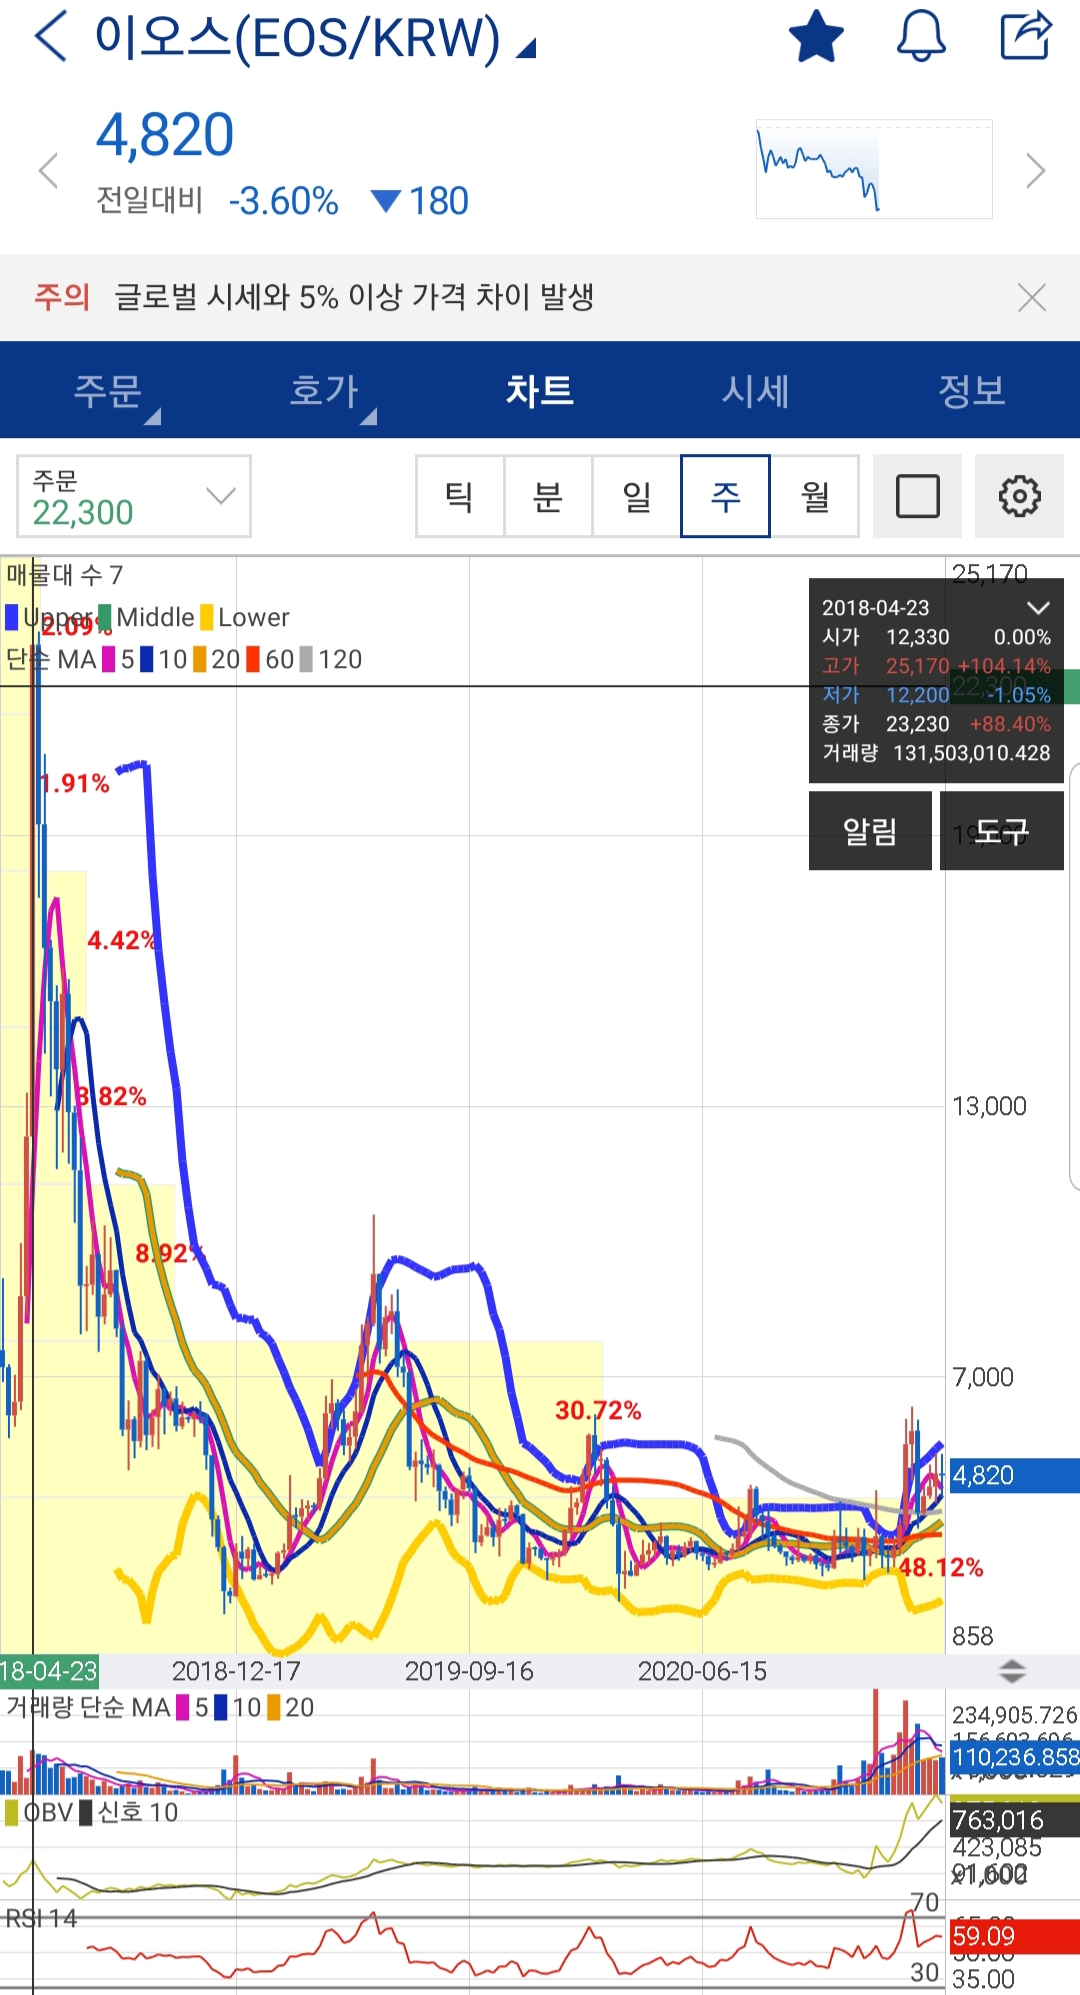Image resolution: width=1080 pixels, height=1995 pixels.
Task: Click the 13,000 price axis label
Action: [x=989, y=1106]
